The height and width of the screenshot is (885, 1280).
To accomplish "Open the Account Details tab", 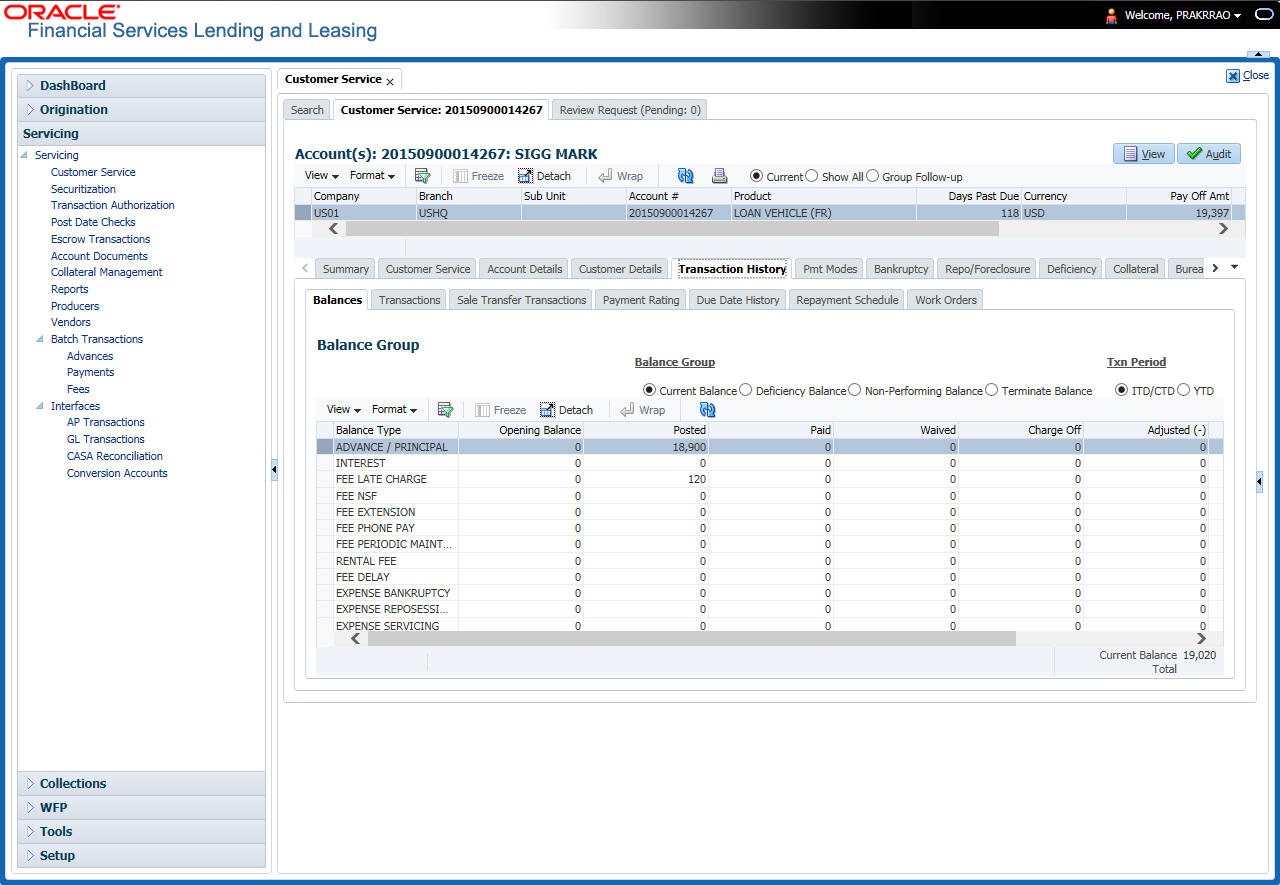I will [524, 269].
